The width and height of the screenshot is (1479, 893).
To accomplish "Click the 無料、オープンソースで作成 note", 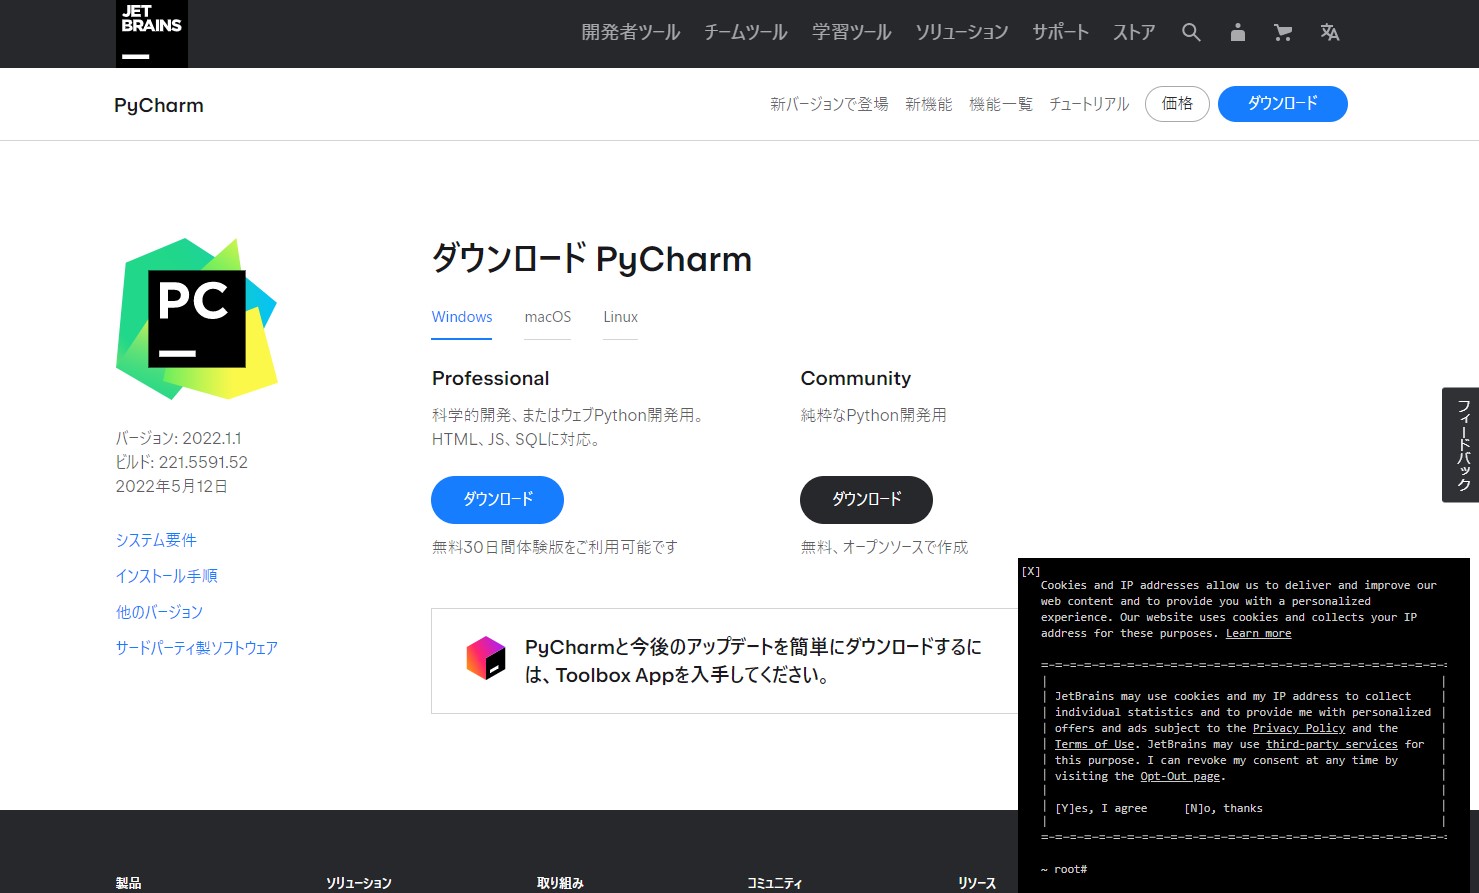I will 884,547.
